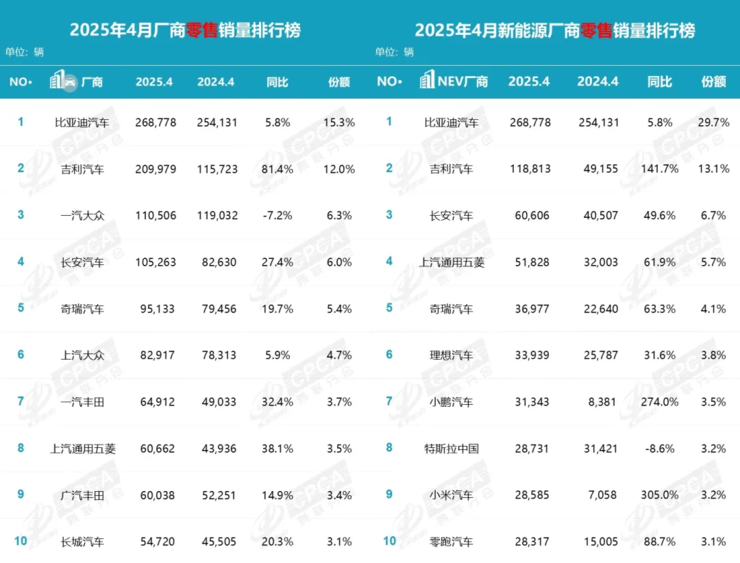This screenshot has width=740, height=563.
Task: Select 理想汽车 manufacturer name
Action: coord(451,355)
